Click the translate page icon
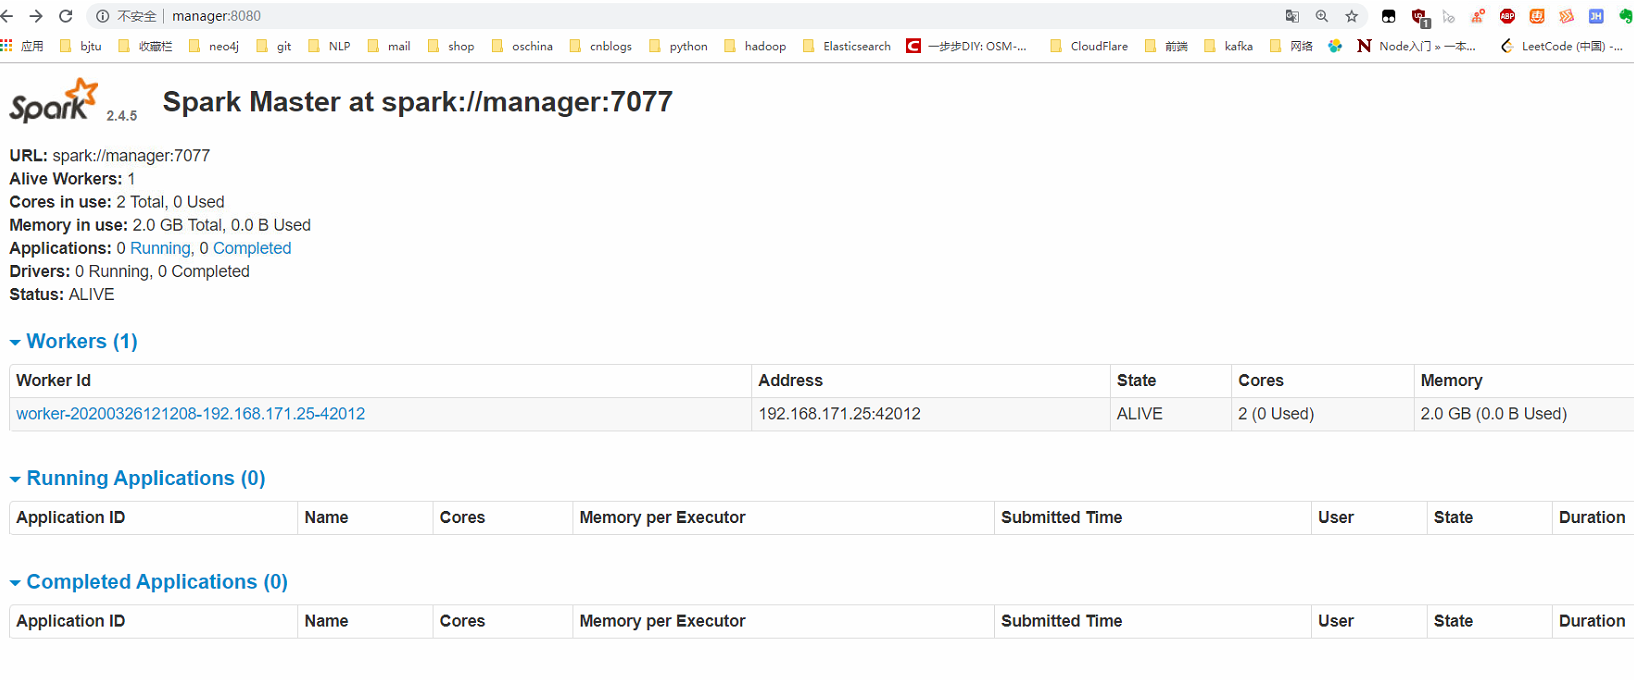 [x=1292, y=16]
